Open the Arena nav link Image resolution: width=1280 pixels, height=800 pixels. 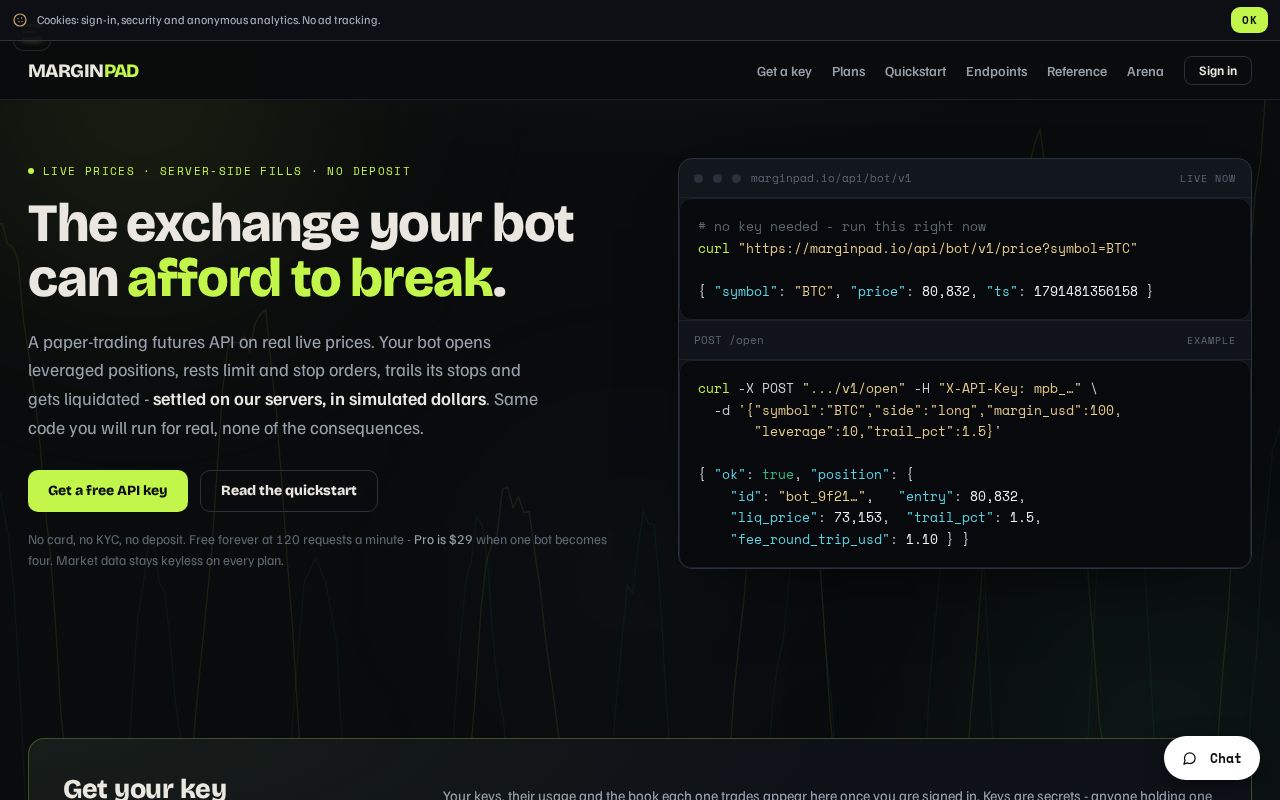tap(1145, 71)
